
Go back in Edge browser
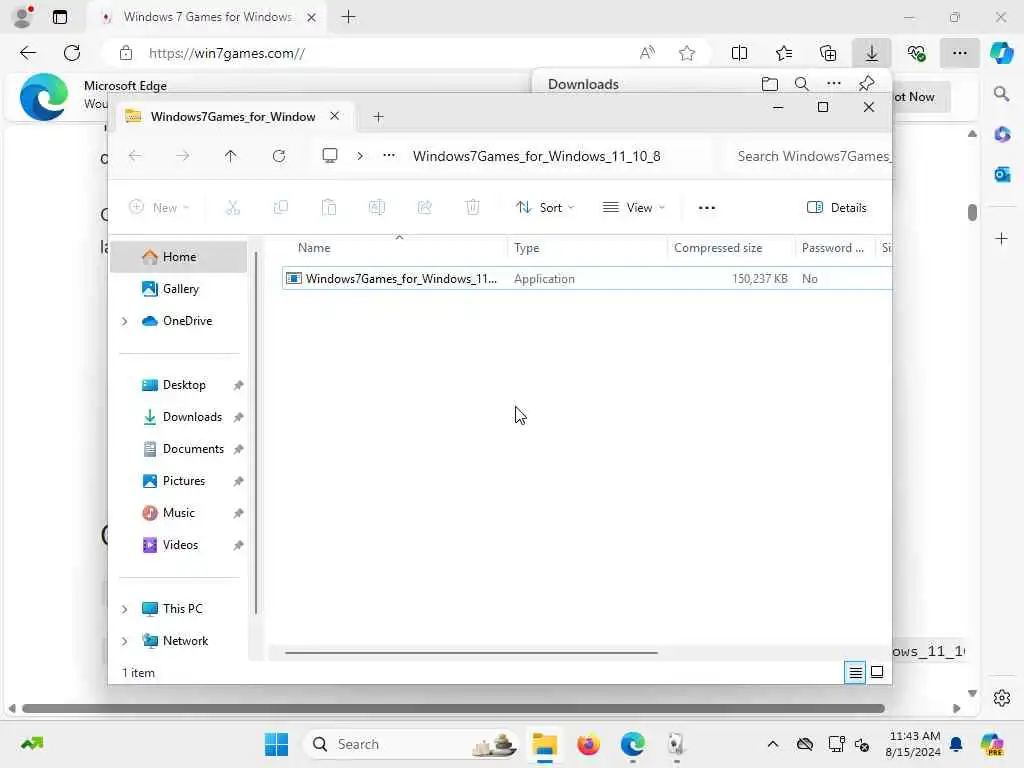(x=28, y=53)
